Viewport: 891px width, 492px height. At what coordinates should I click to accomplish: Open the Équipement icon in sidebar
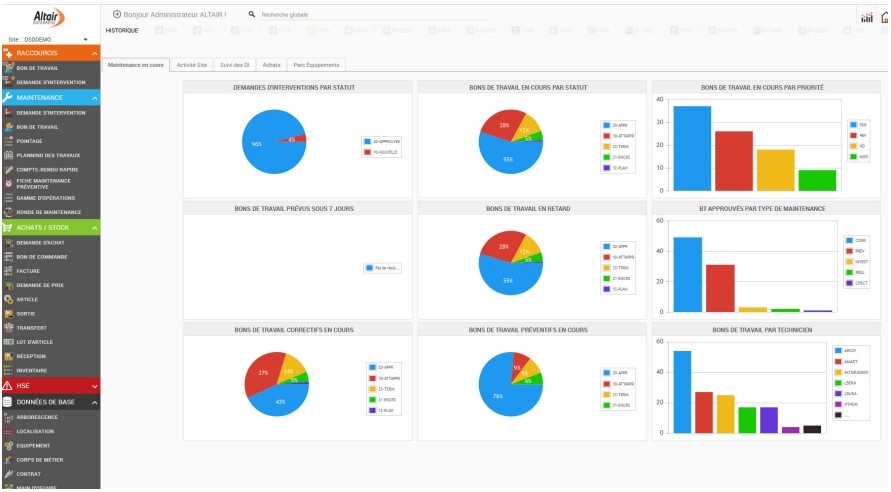(x=8, y=445)
